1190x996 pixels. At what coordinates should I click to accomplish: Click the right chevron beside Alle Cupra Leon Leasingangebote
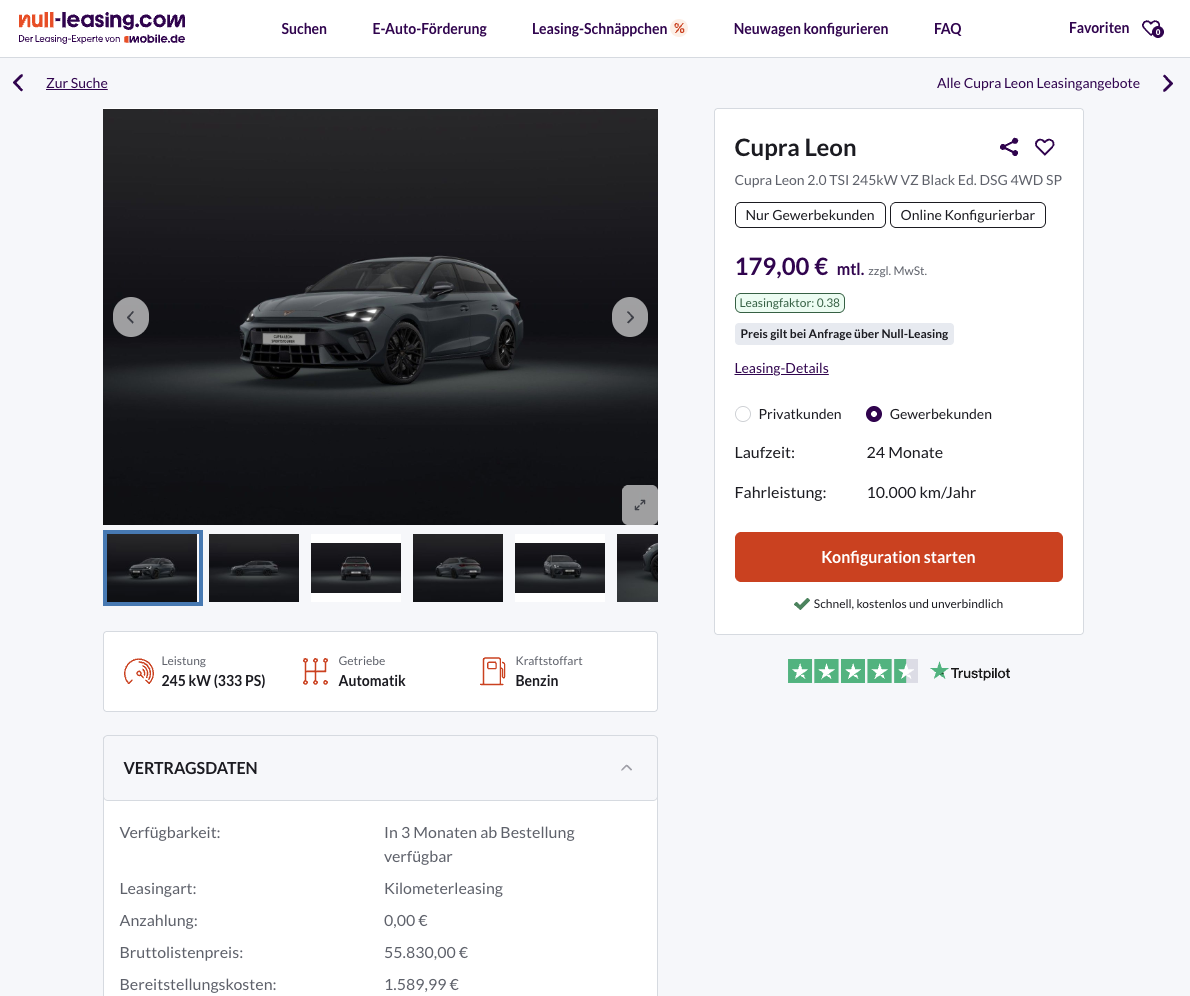pyautogui.click(x=1168, y=83)
